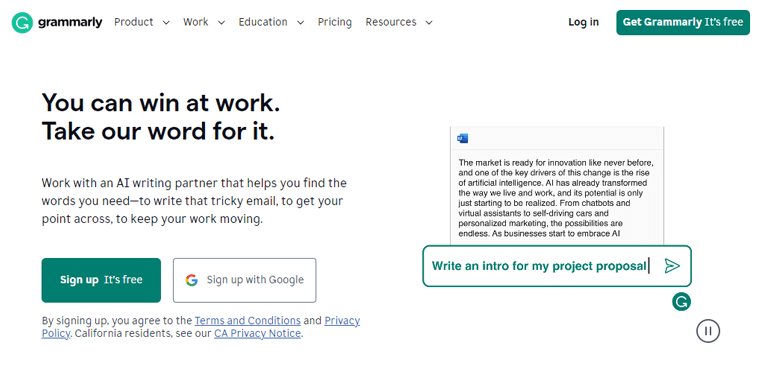
Task: Click the demo document paragraph text
Action: pos(556,198)
